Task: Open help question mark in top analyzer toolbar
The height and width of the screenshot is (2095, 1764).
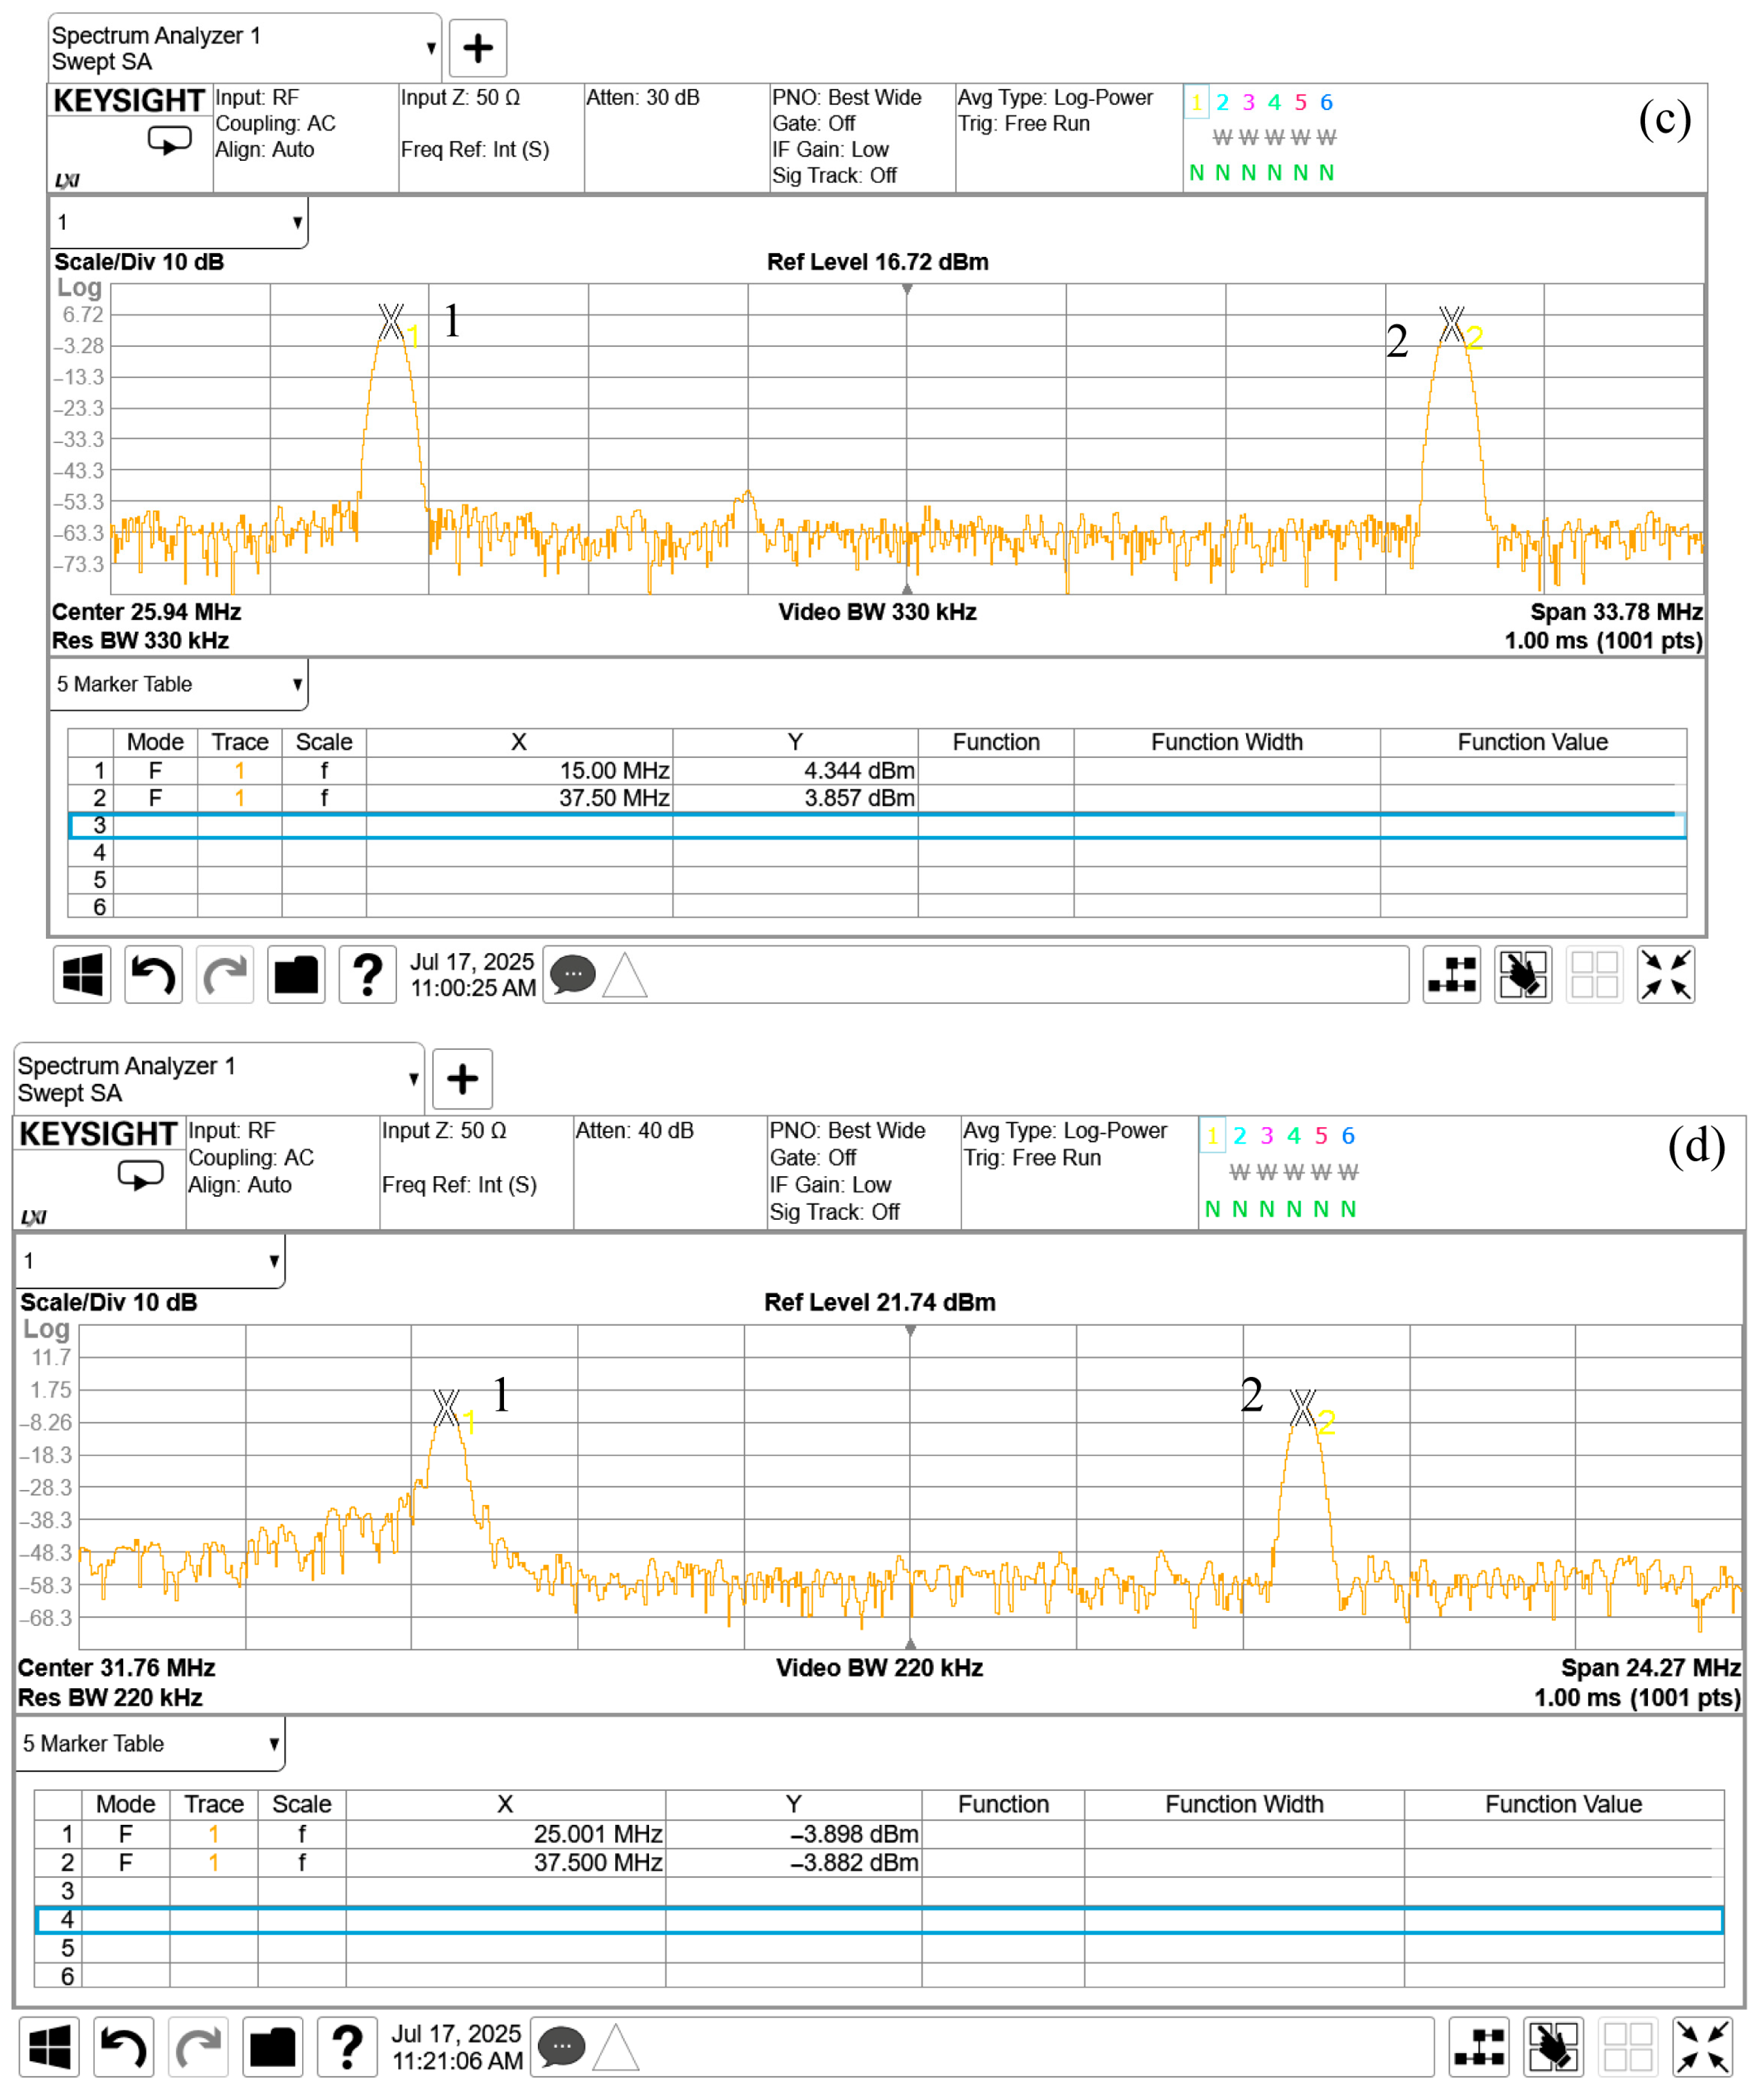Action: pos(368,974)
